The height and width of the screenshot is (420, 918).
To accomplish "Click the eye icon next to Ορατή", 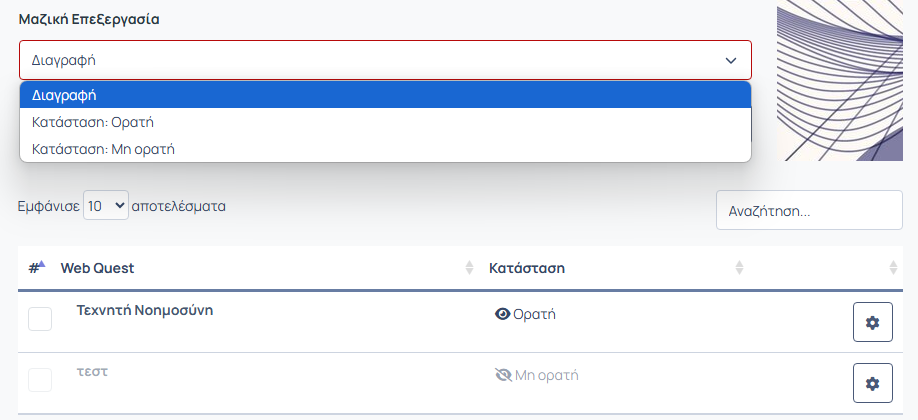I will 502,315.
